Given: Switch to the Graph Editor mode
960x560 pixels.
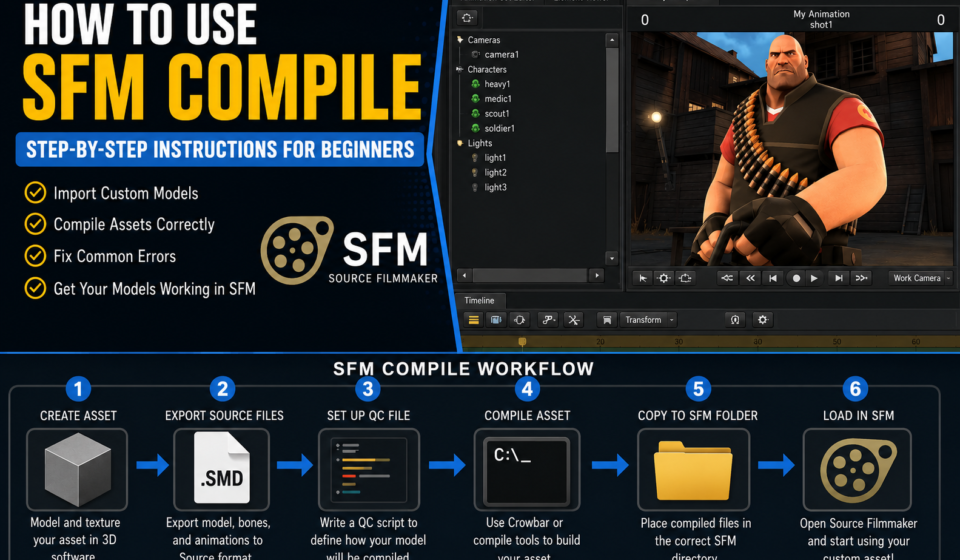Looking at the screenshot, I should tap(519, 319).
